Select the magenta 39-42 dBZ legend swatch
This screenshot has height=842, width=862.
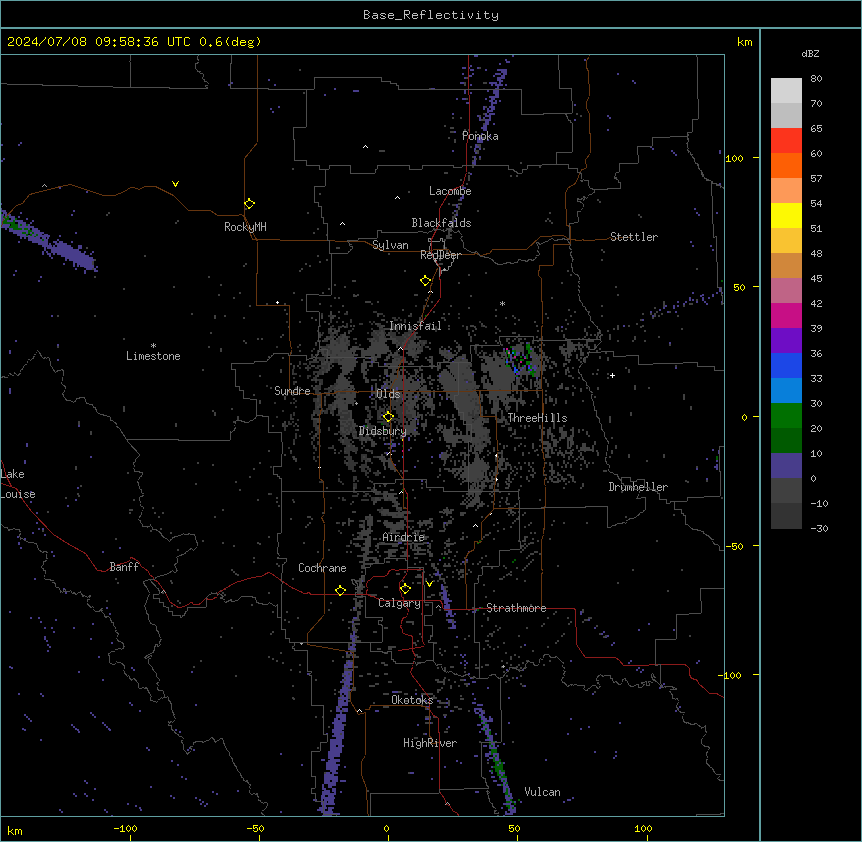coord(786,315)
